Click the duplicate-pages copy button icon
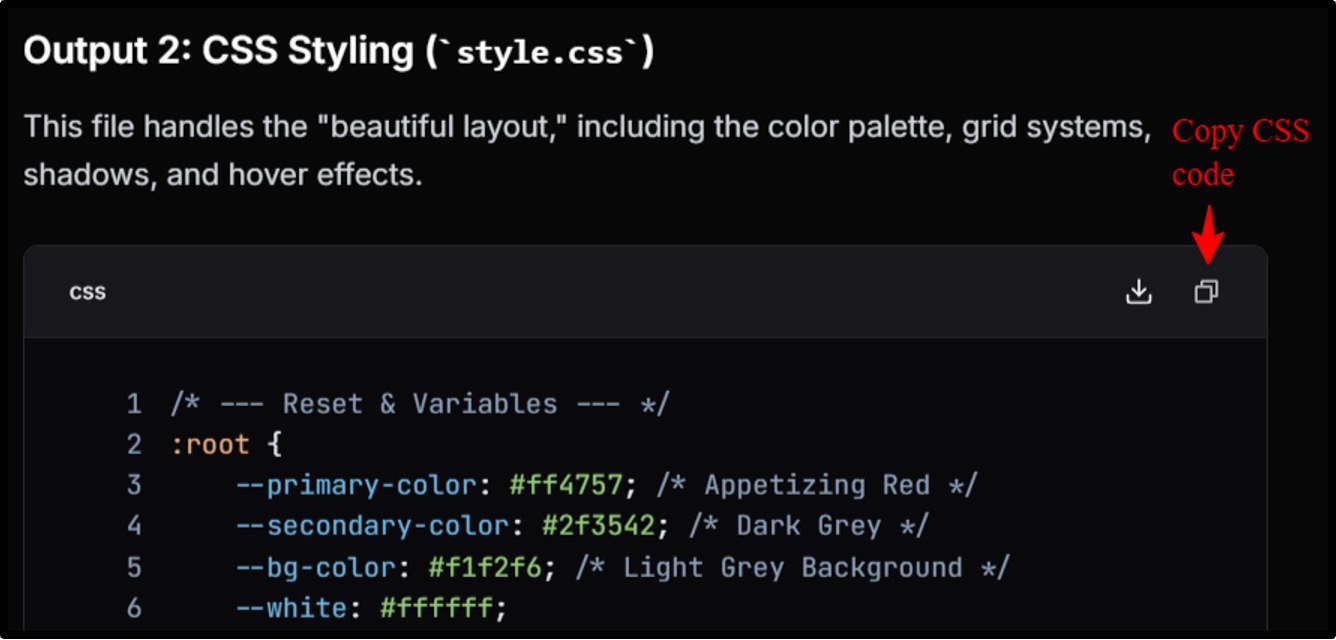 pyautogui.click(x=1207, y=291)
